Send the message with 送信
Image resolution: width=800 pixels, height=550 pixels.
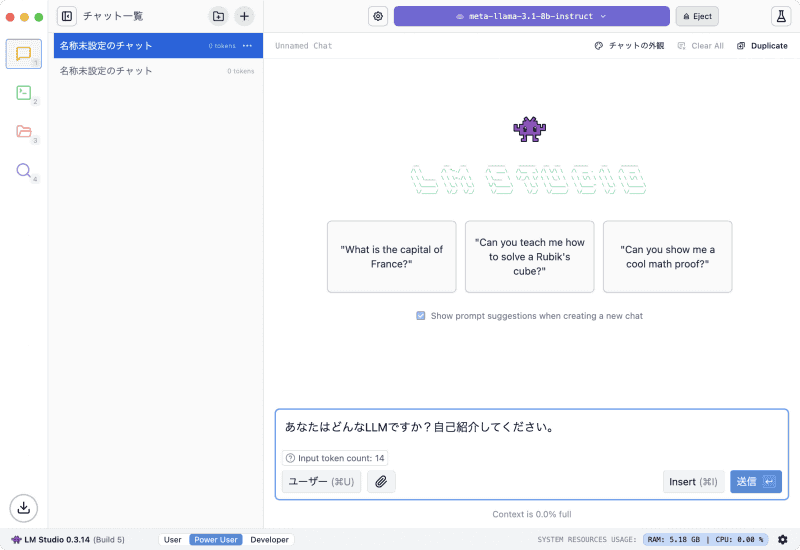point(756,482)
